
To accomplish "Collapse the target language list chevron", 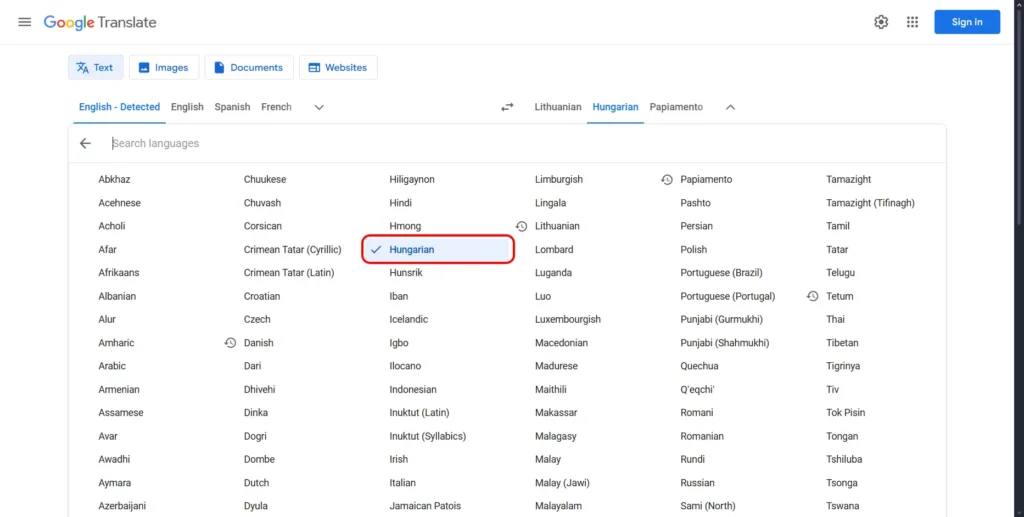I will tap(730, 107).
